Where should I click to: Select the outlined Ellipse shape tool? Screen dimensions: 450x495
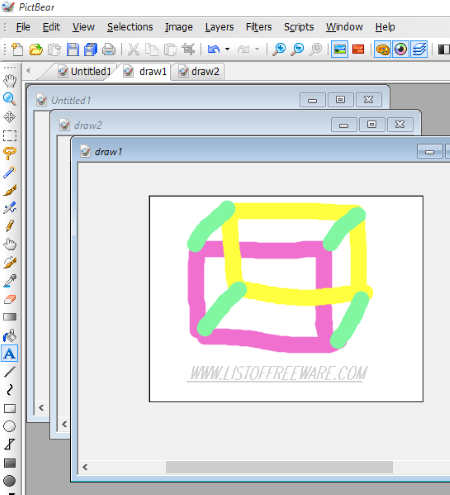(x=9, y=426)
